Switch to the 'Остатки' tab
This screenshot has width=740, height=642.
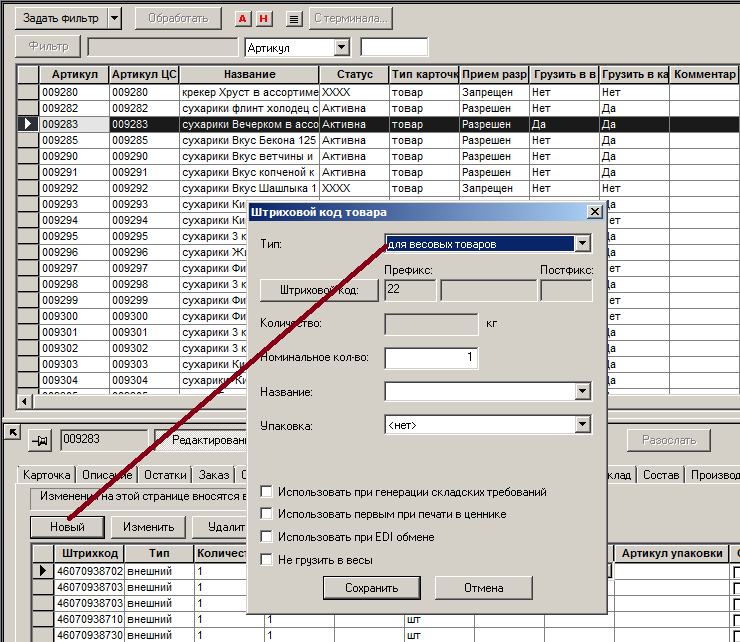(165, 474)
